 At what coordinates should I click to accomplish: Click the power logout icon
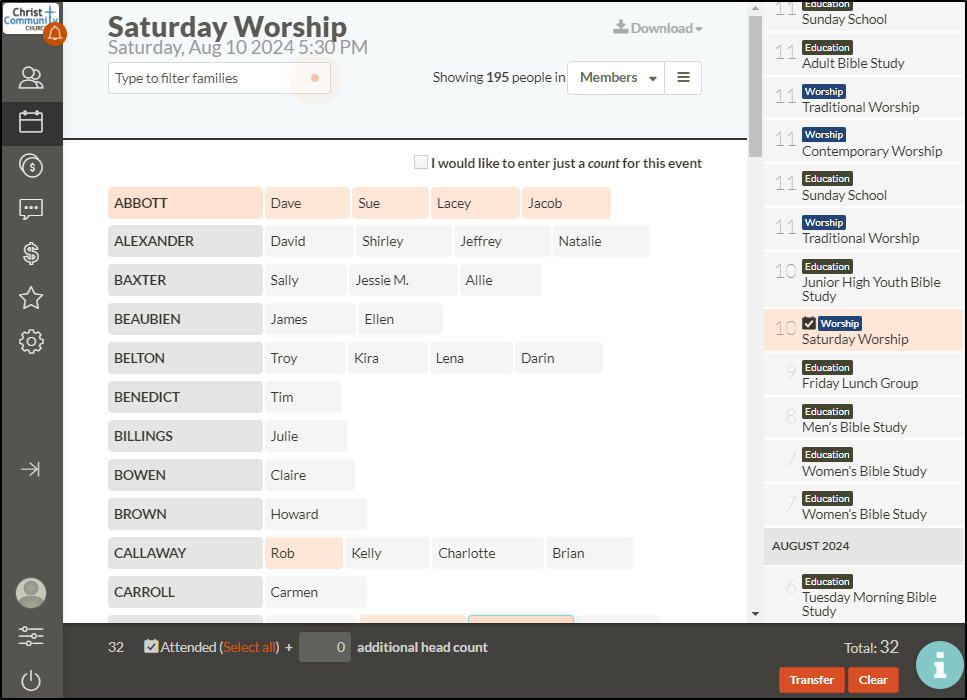click(x=31, y=681)
